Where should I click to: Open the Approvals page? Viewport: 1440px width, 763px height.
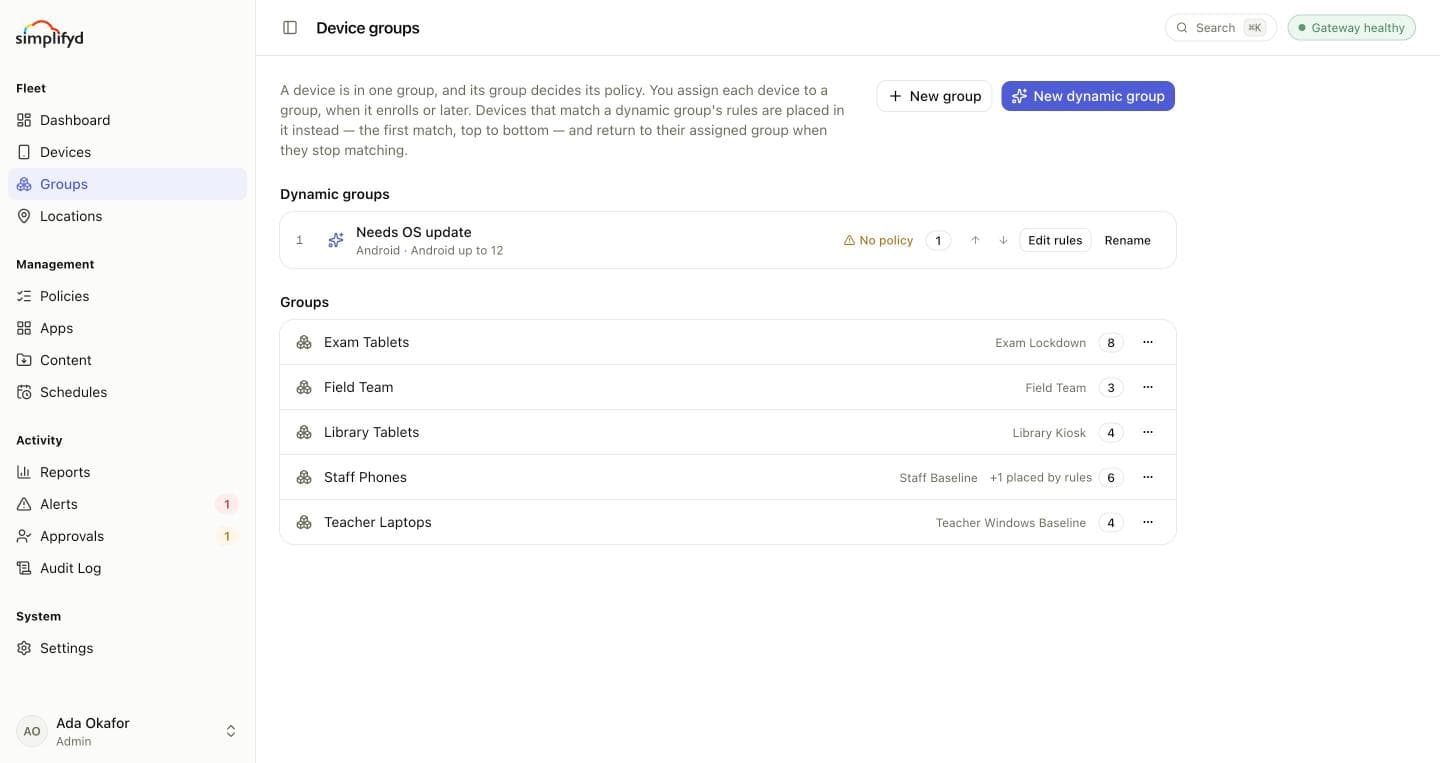(127, 536)
